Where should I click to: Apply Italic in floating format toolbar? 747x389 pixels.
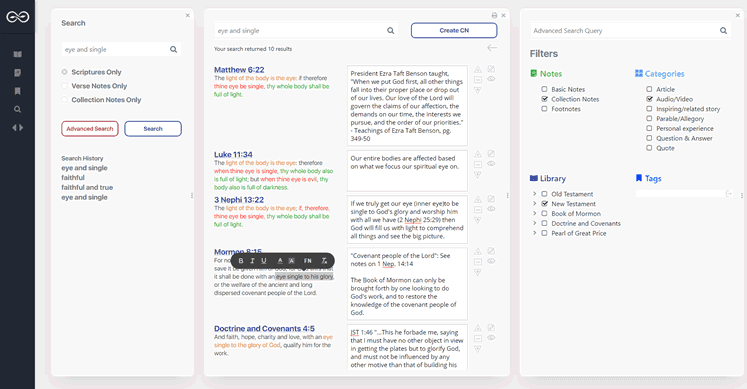click(x=252, y=260)
